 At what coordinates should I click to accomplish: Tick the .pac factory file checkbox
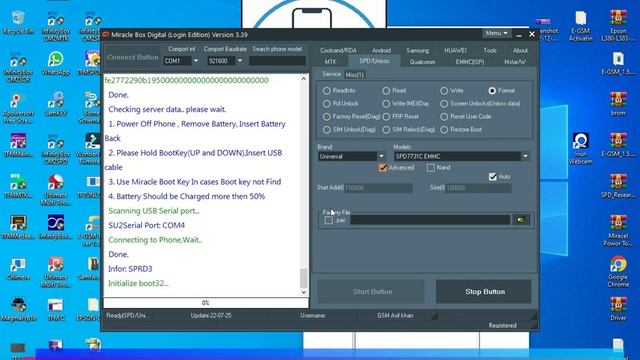click(329, 220)
